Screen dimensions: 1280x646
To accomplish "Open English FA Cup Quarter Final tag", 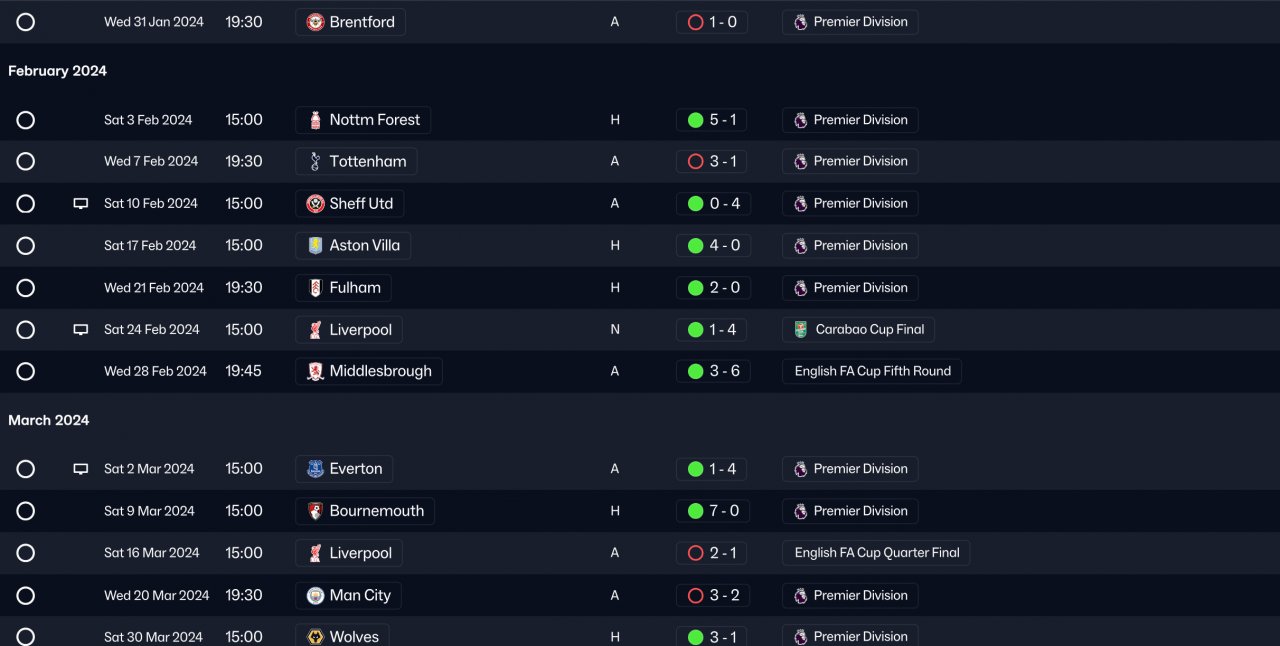I will pyautogui.click(x=876, y=553).
